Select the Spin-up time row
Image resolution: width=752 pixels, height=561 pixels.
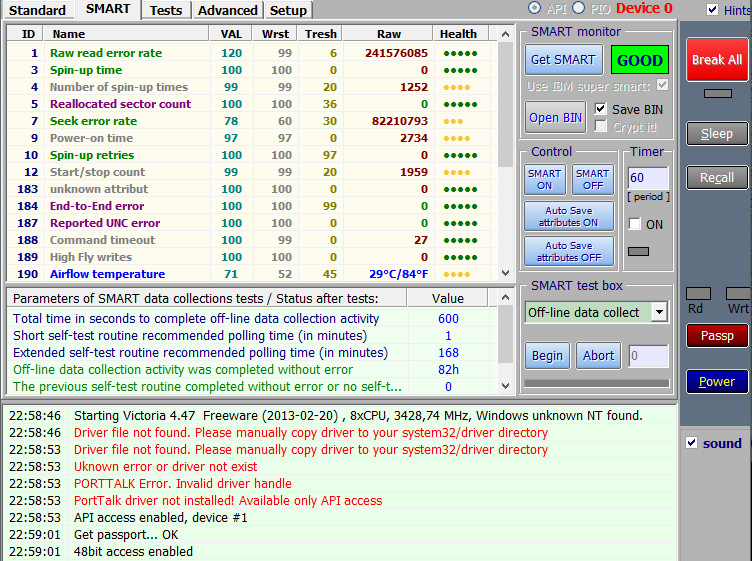(x=252, y=70)
